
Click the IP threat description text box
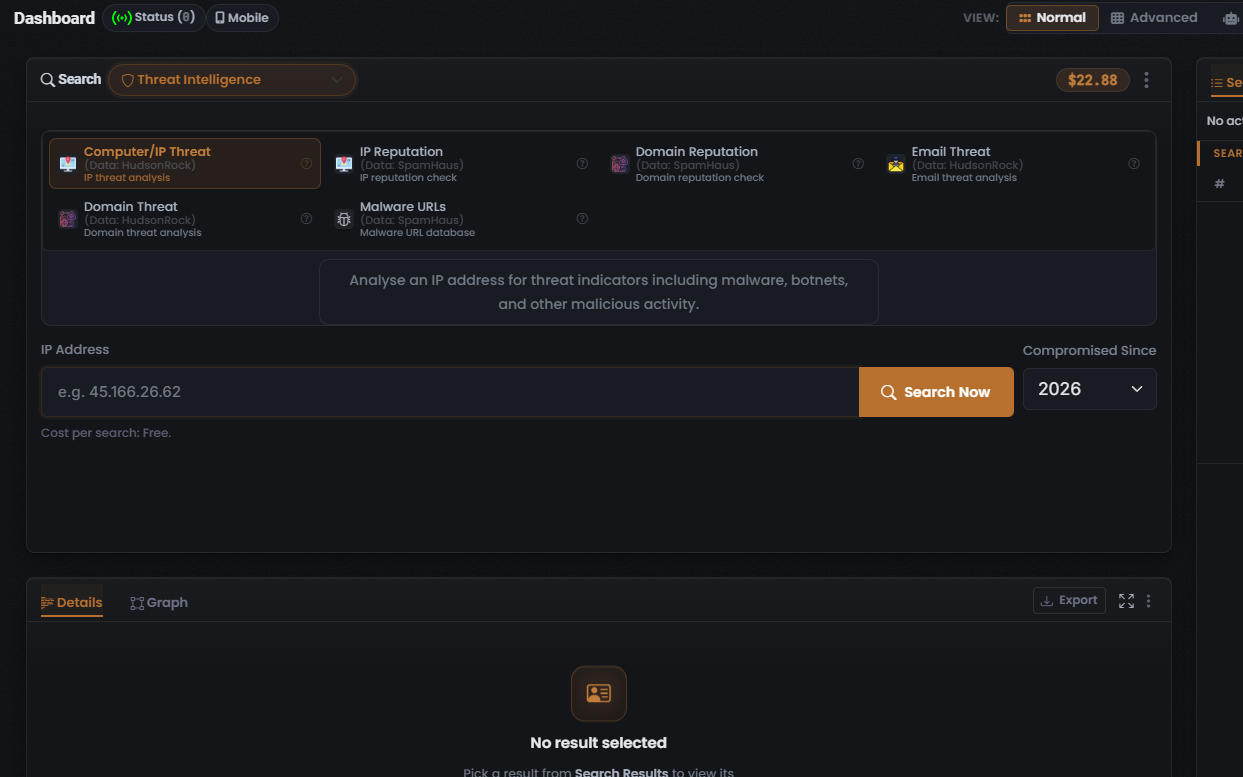coord(599,292)
